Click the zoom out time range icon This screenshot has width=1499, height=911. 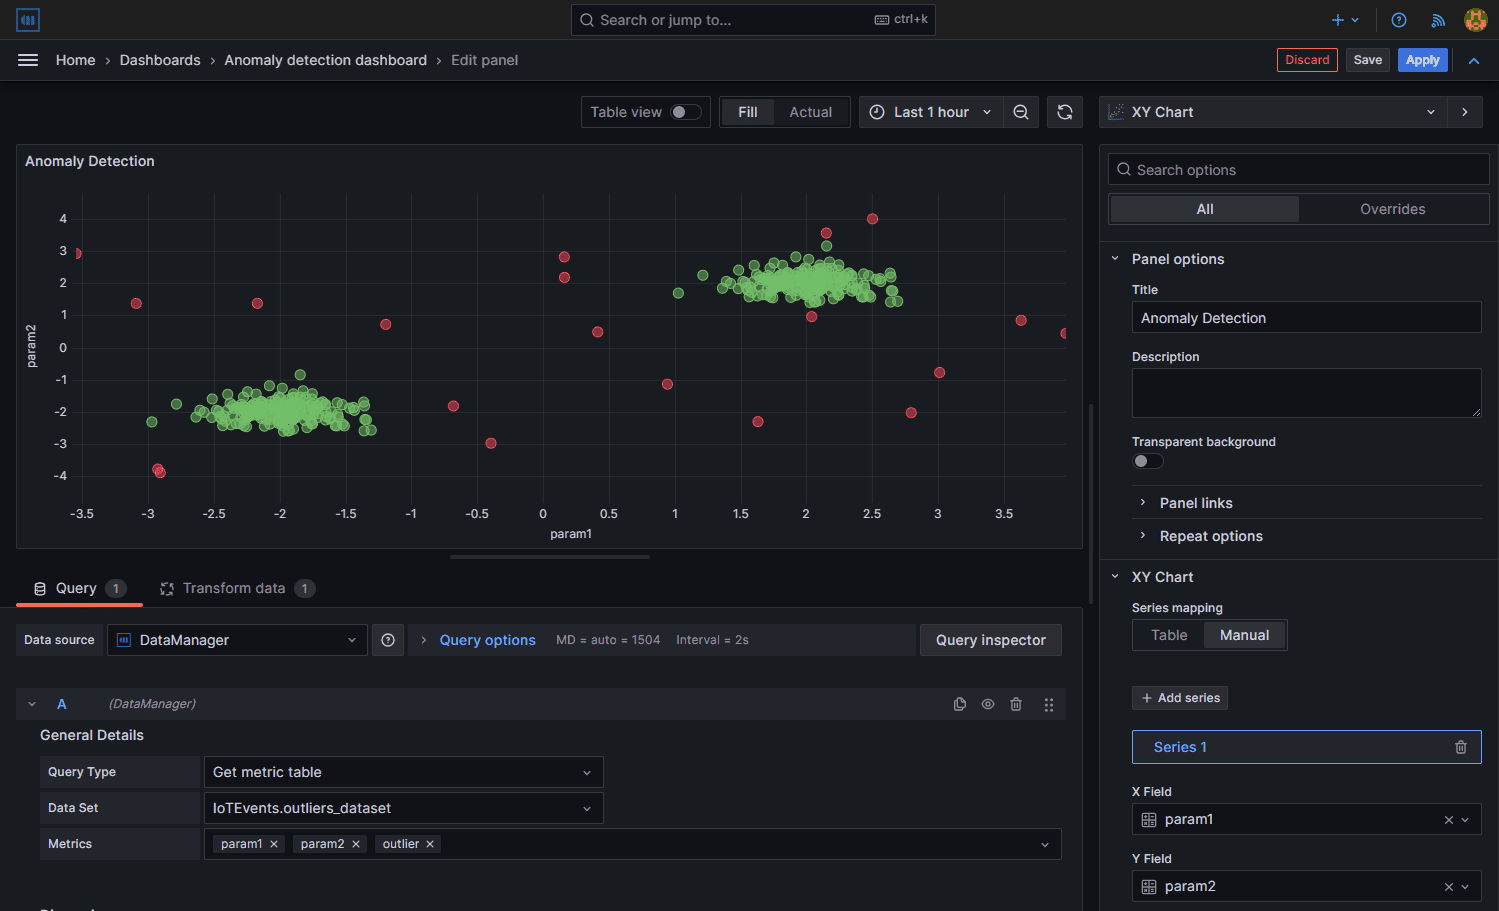1020,112
